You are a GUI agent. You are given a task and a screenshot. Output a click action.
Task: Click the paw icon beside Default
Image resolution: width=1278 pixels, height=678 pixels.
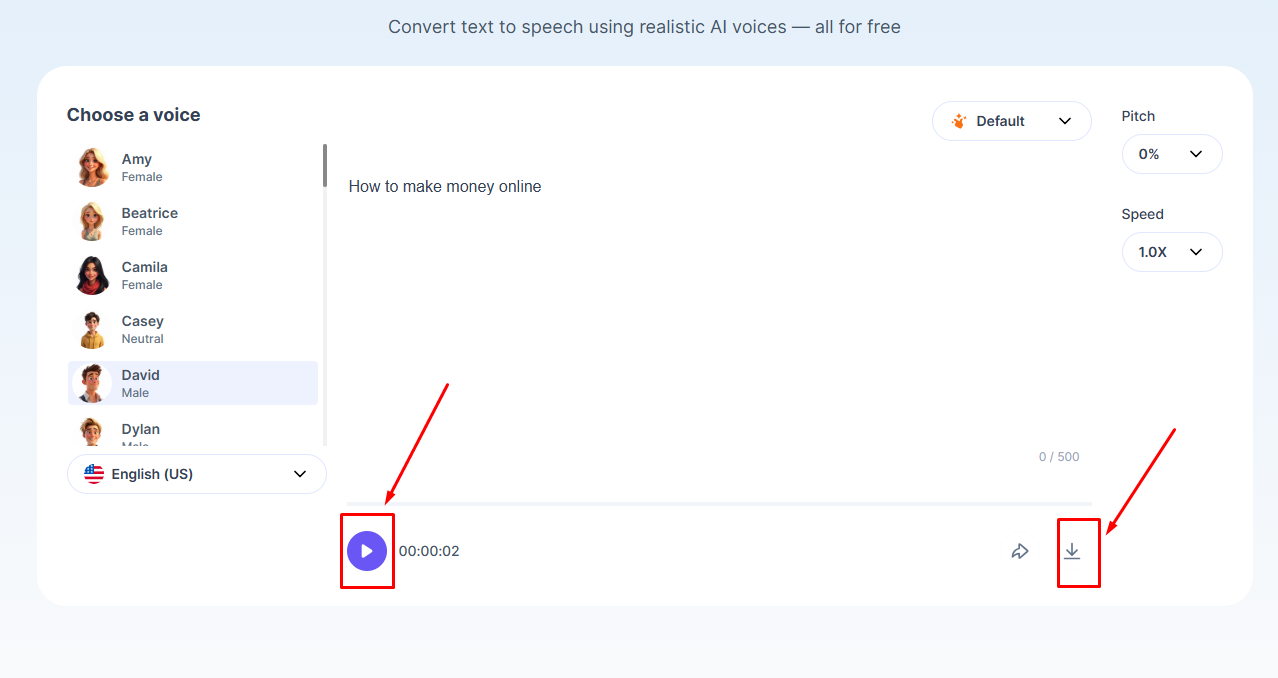pos(960,120)
